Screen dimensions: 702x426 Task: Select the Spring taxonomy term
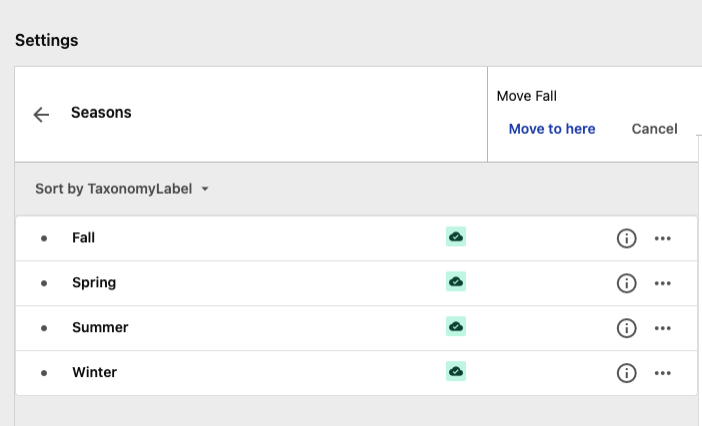point(94,283)
